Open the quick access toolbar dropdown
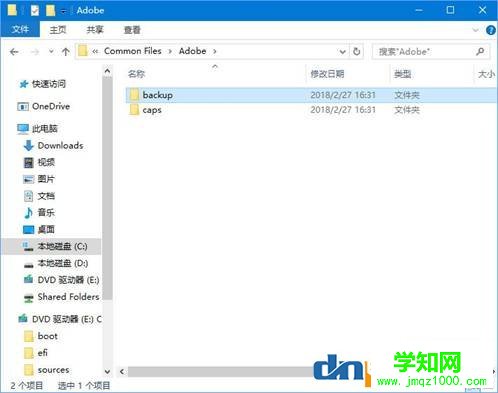The height and width of the screenshot is (393, 498). 63,11
